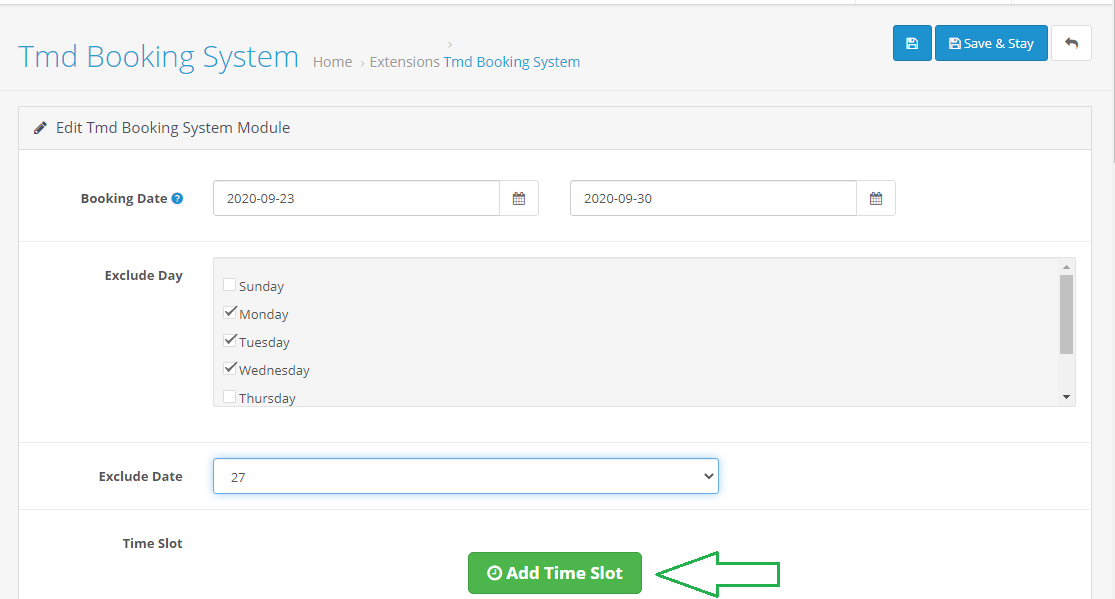Image resolution: width=1115 pixels, height=599 pixels.
Task: Open the Extensions breadcrumb link
Action: coord(405,62)
